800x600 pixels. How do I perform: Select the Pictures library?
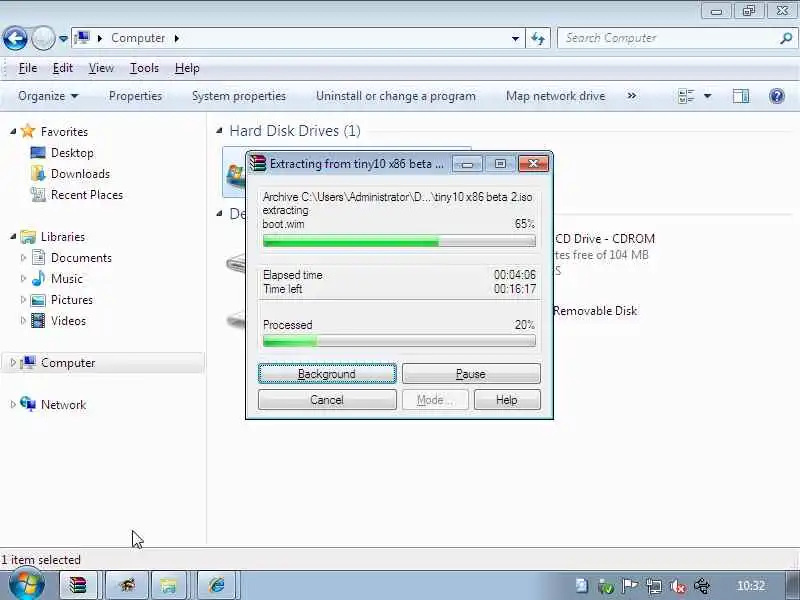[71, 299]
